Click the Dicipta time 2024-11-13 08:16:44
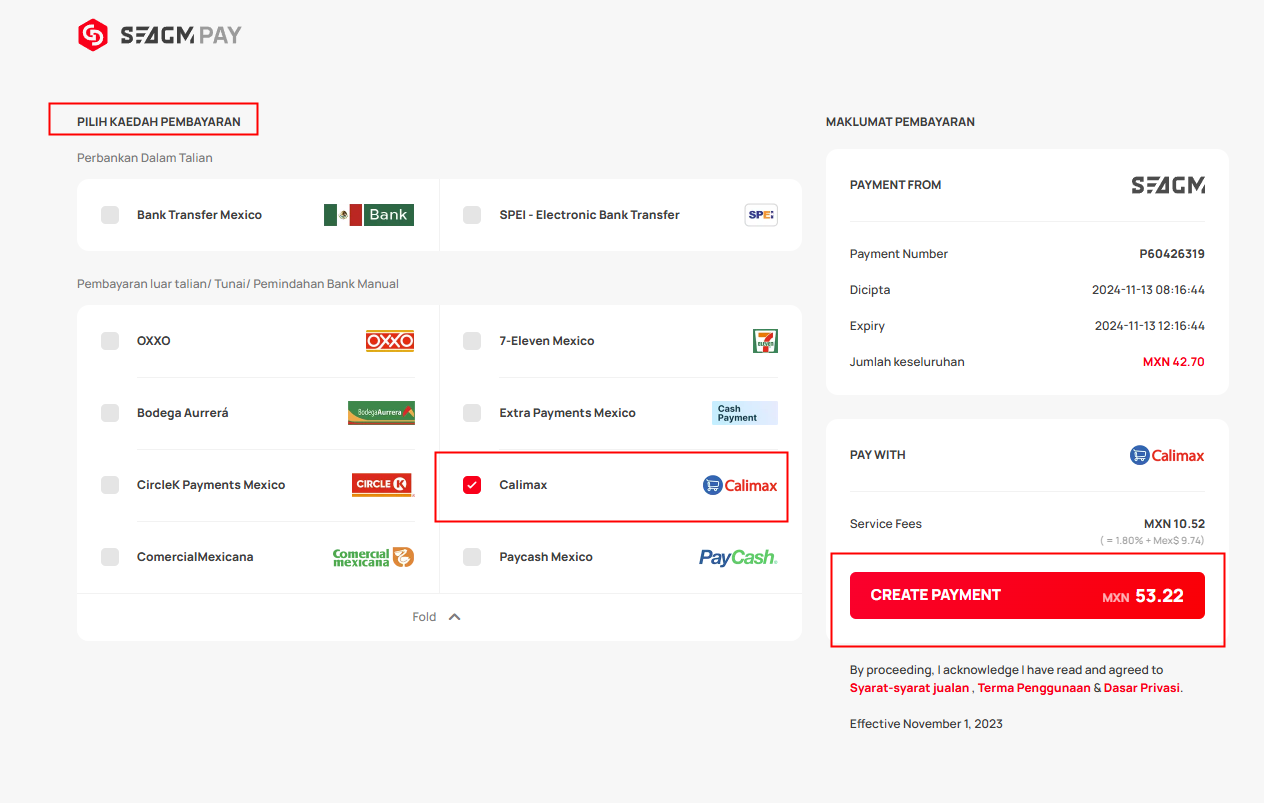This screenshot has height=803, width=1264. (1148, 290)
